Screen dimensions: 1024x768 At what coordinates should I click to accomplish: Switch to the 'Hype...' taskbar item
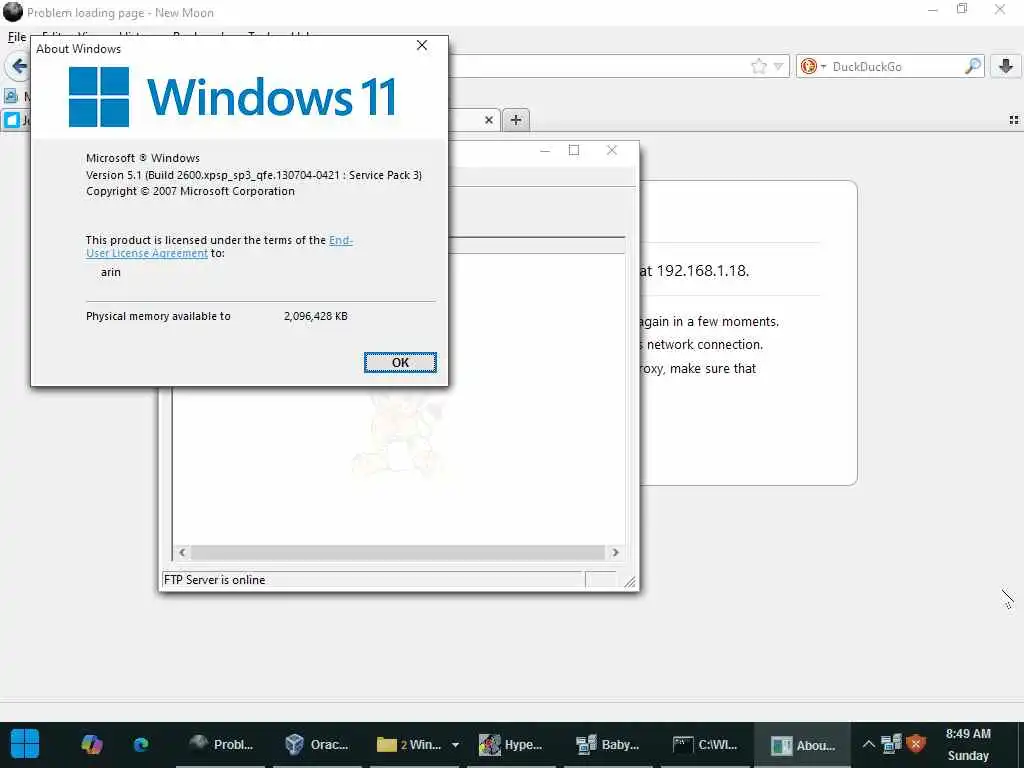click(x=510, y=744)
